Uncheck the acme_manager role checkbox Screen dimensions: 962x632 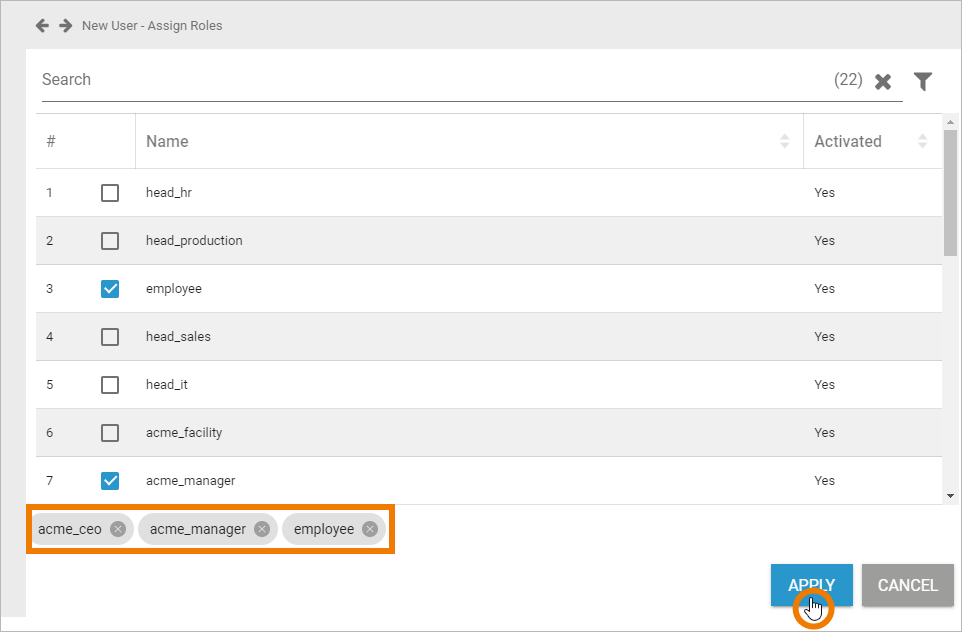(x=110, y=481)
